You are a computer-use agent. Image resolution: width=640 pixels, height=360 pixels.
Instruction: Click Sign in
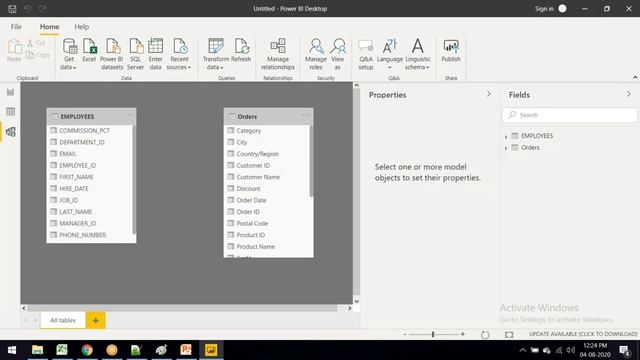point(544,9)
